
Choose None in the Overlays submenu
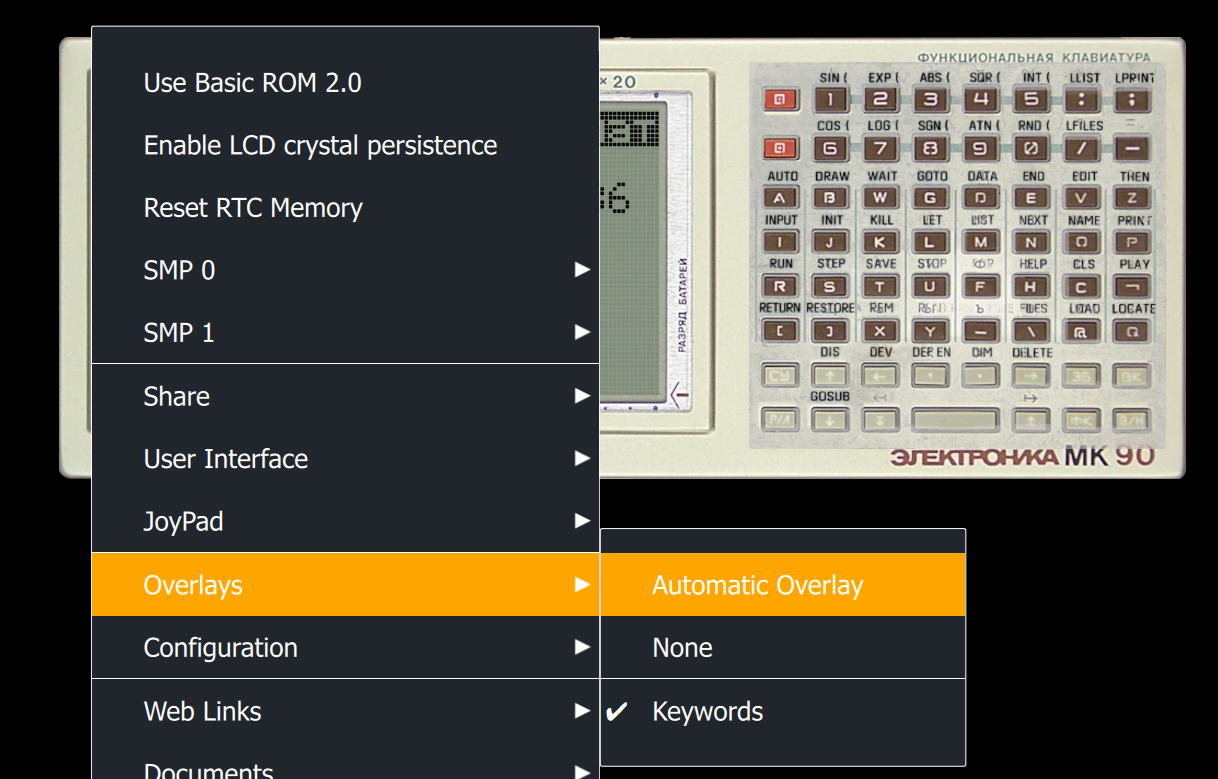tap(682, 648)
